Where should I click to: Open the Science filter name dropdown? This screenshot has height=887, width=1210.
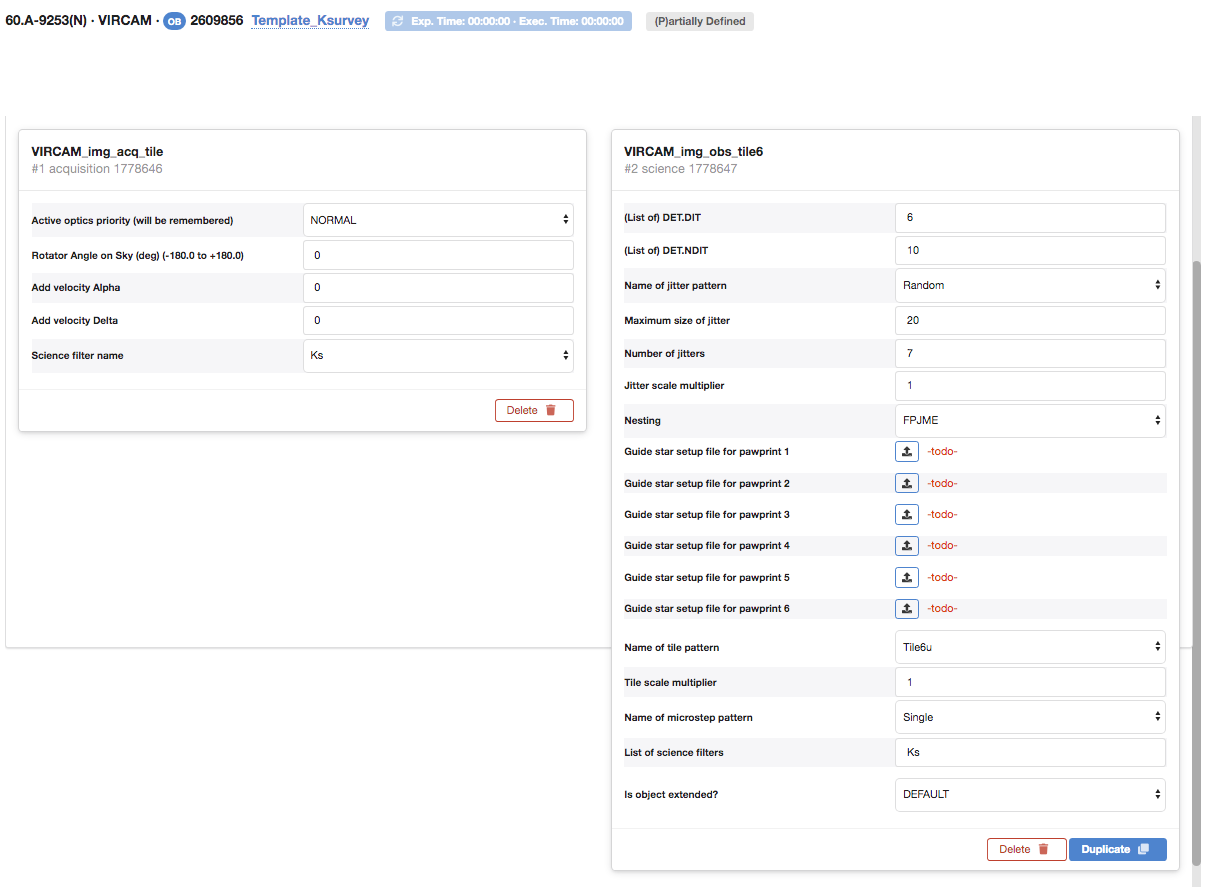tap(438, 356)
